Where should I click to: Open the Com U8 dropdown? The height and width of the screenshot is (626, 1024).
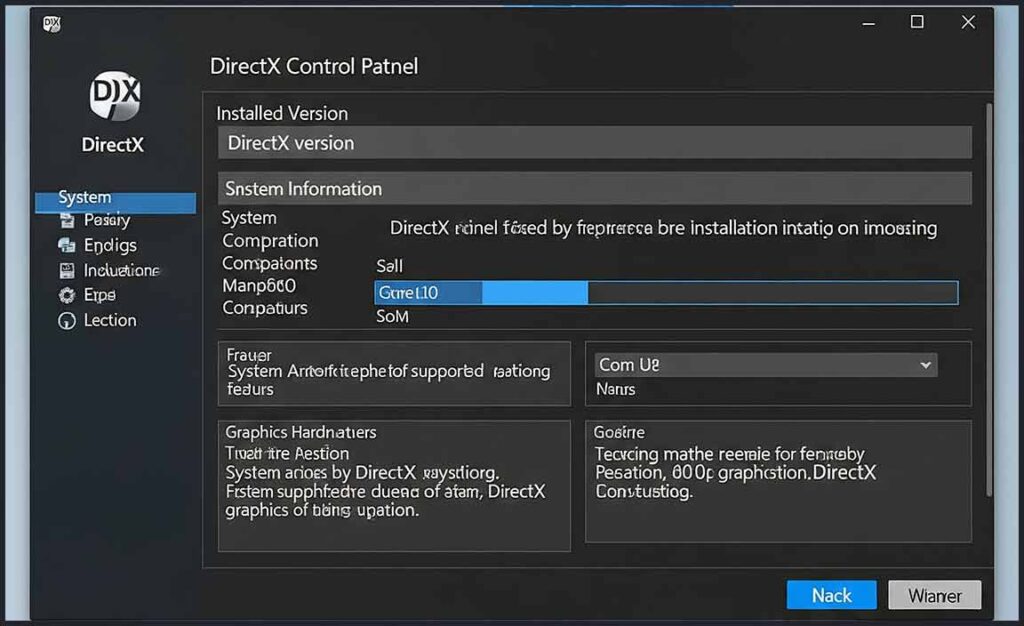click(765, 364)
